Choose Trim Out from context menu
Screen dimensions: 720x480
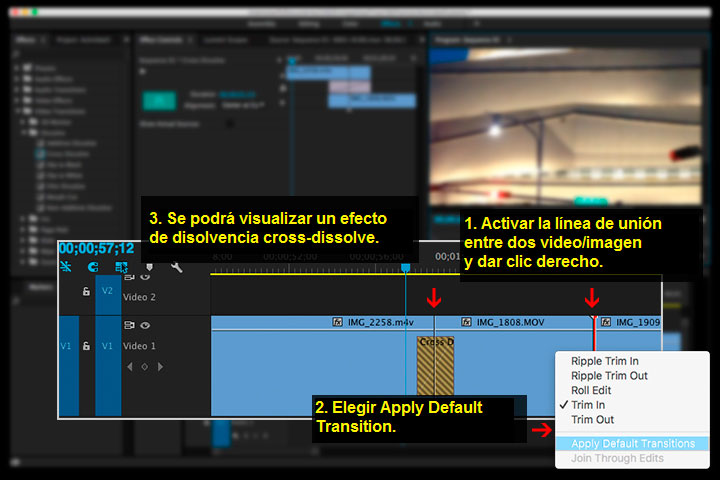click(x=632, y=420)
